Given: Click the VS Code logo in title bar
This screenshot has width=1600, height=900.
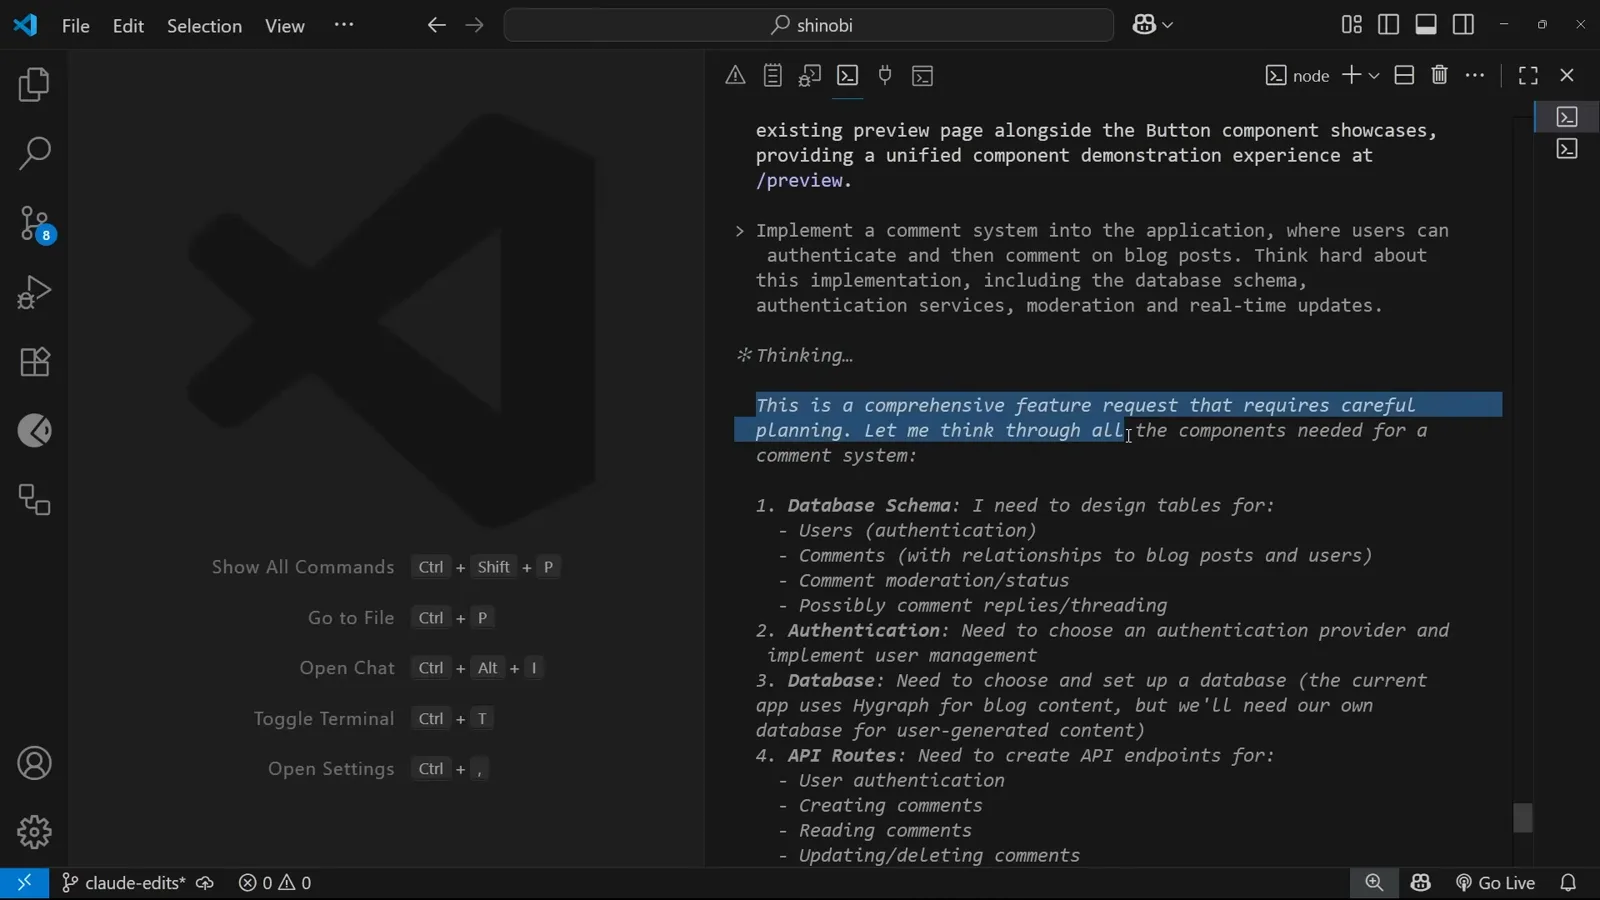Looking at the screenshot, I should click(25, 25).
